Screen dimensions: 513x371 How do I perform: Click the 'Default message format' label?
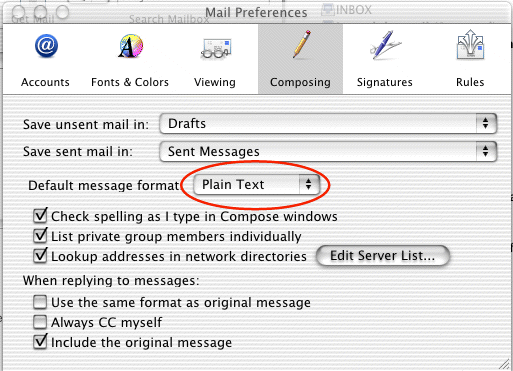(104, 185)
